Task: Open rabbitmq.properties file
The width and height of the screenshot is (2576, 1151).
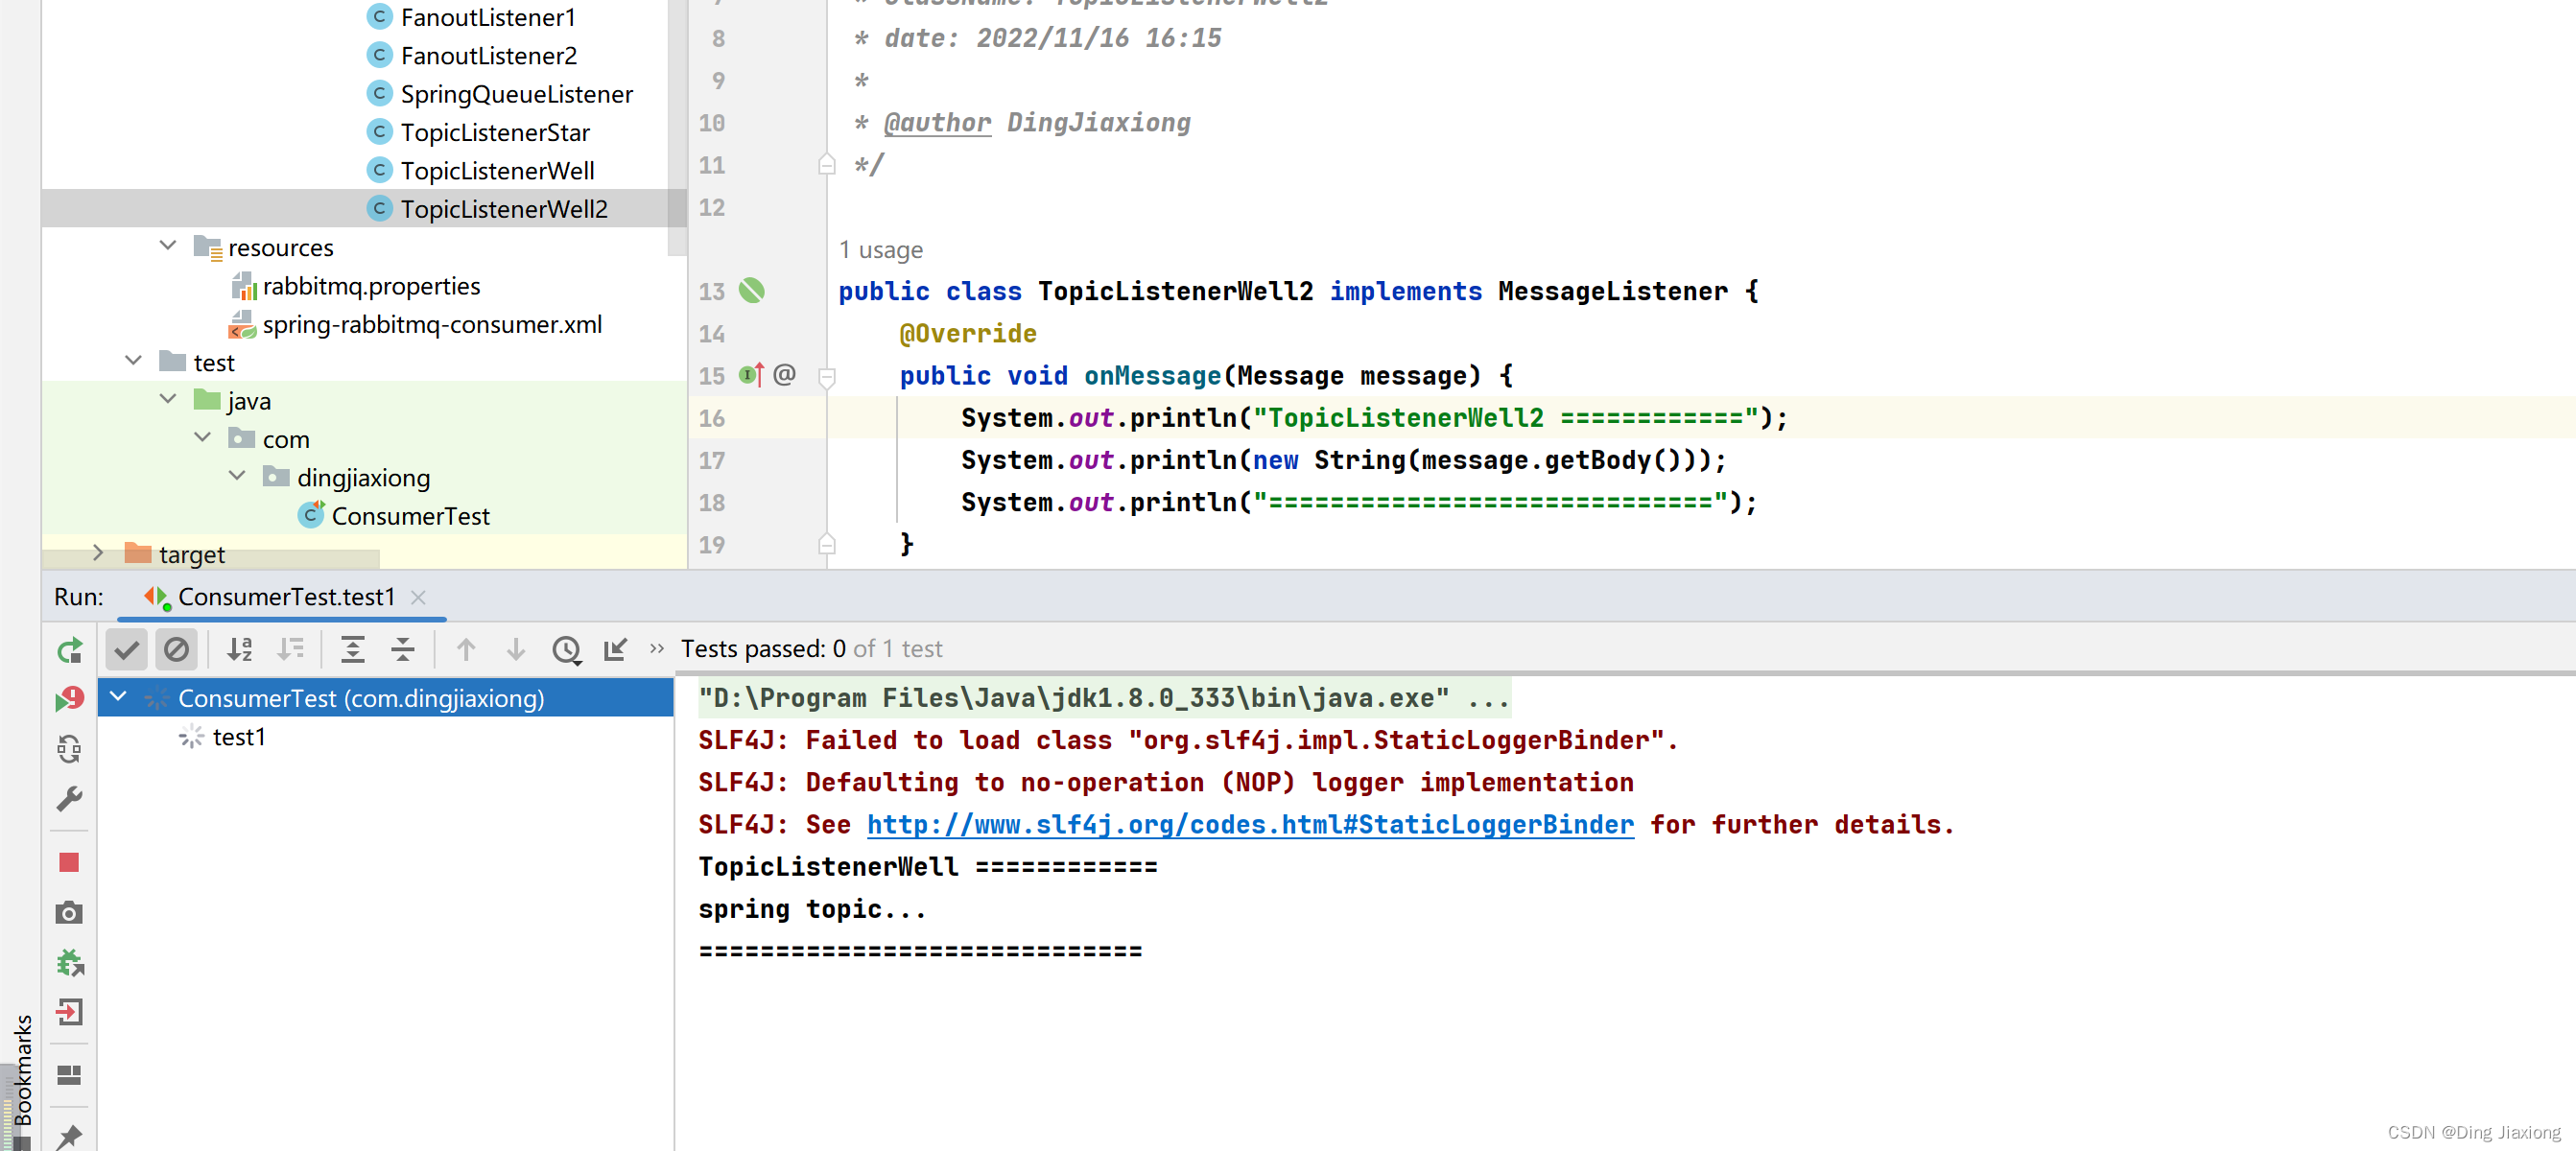Action: (x=371, y=286)
